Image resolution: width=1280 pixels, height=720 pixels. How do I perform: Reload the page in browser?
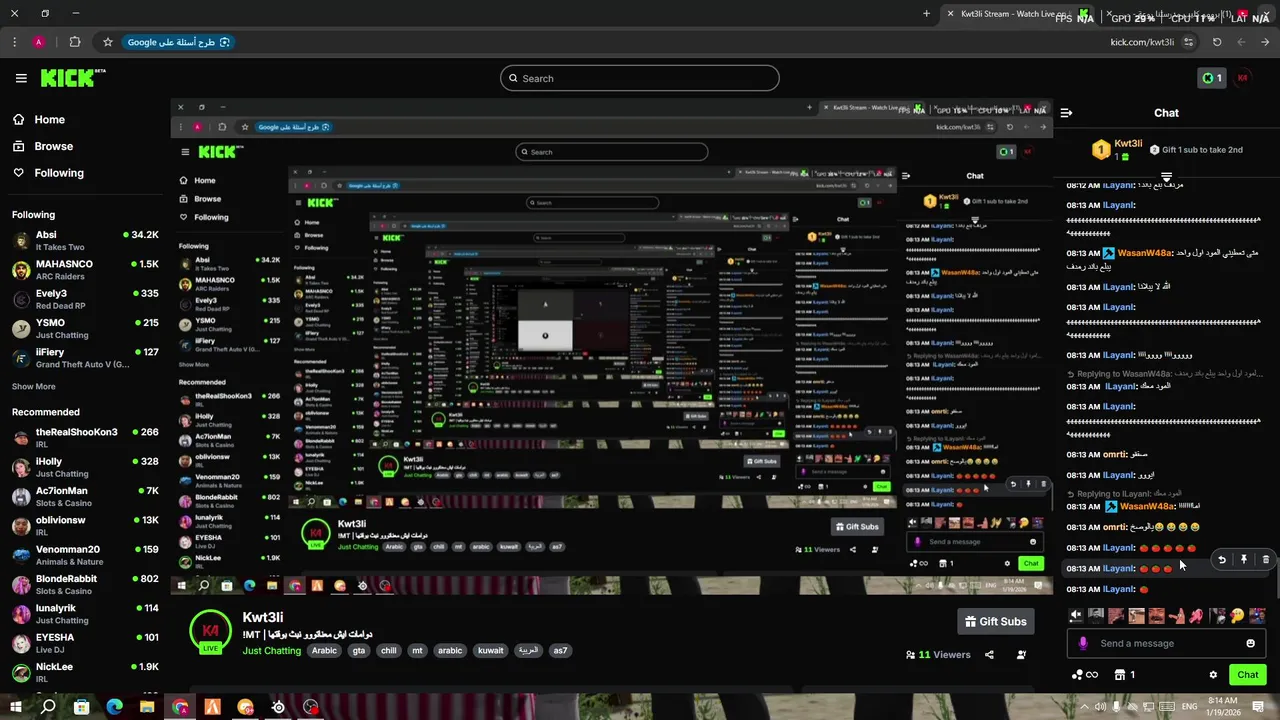point(1217,42)
